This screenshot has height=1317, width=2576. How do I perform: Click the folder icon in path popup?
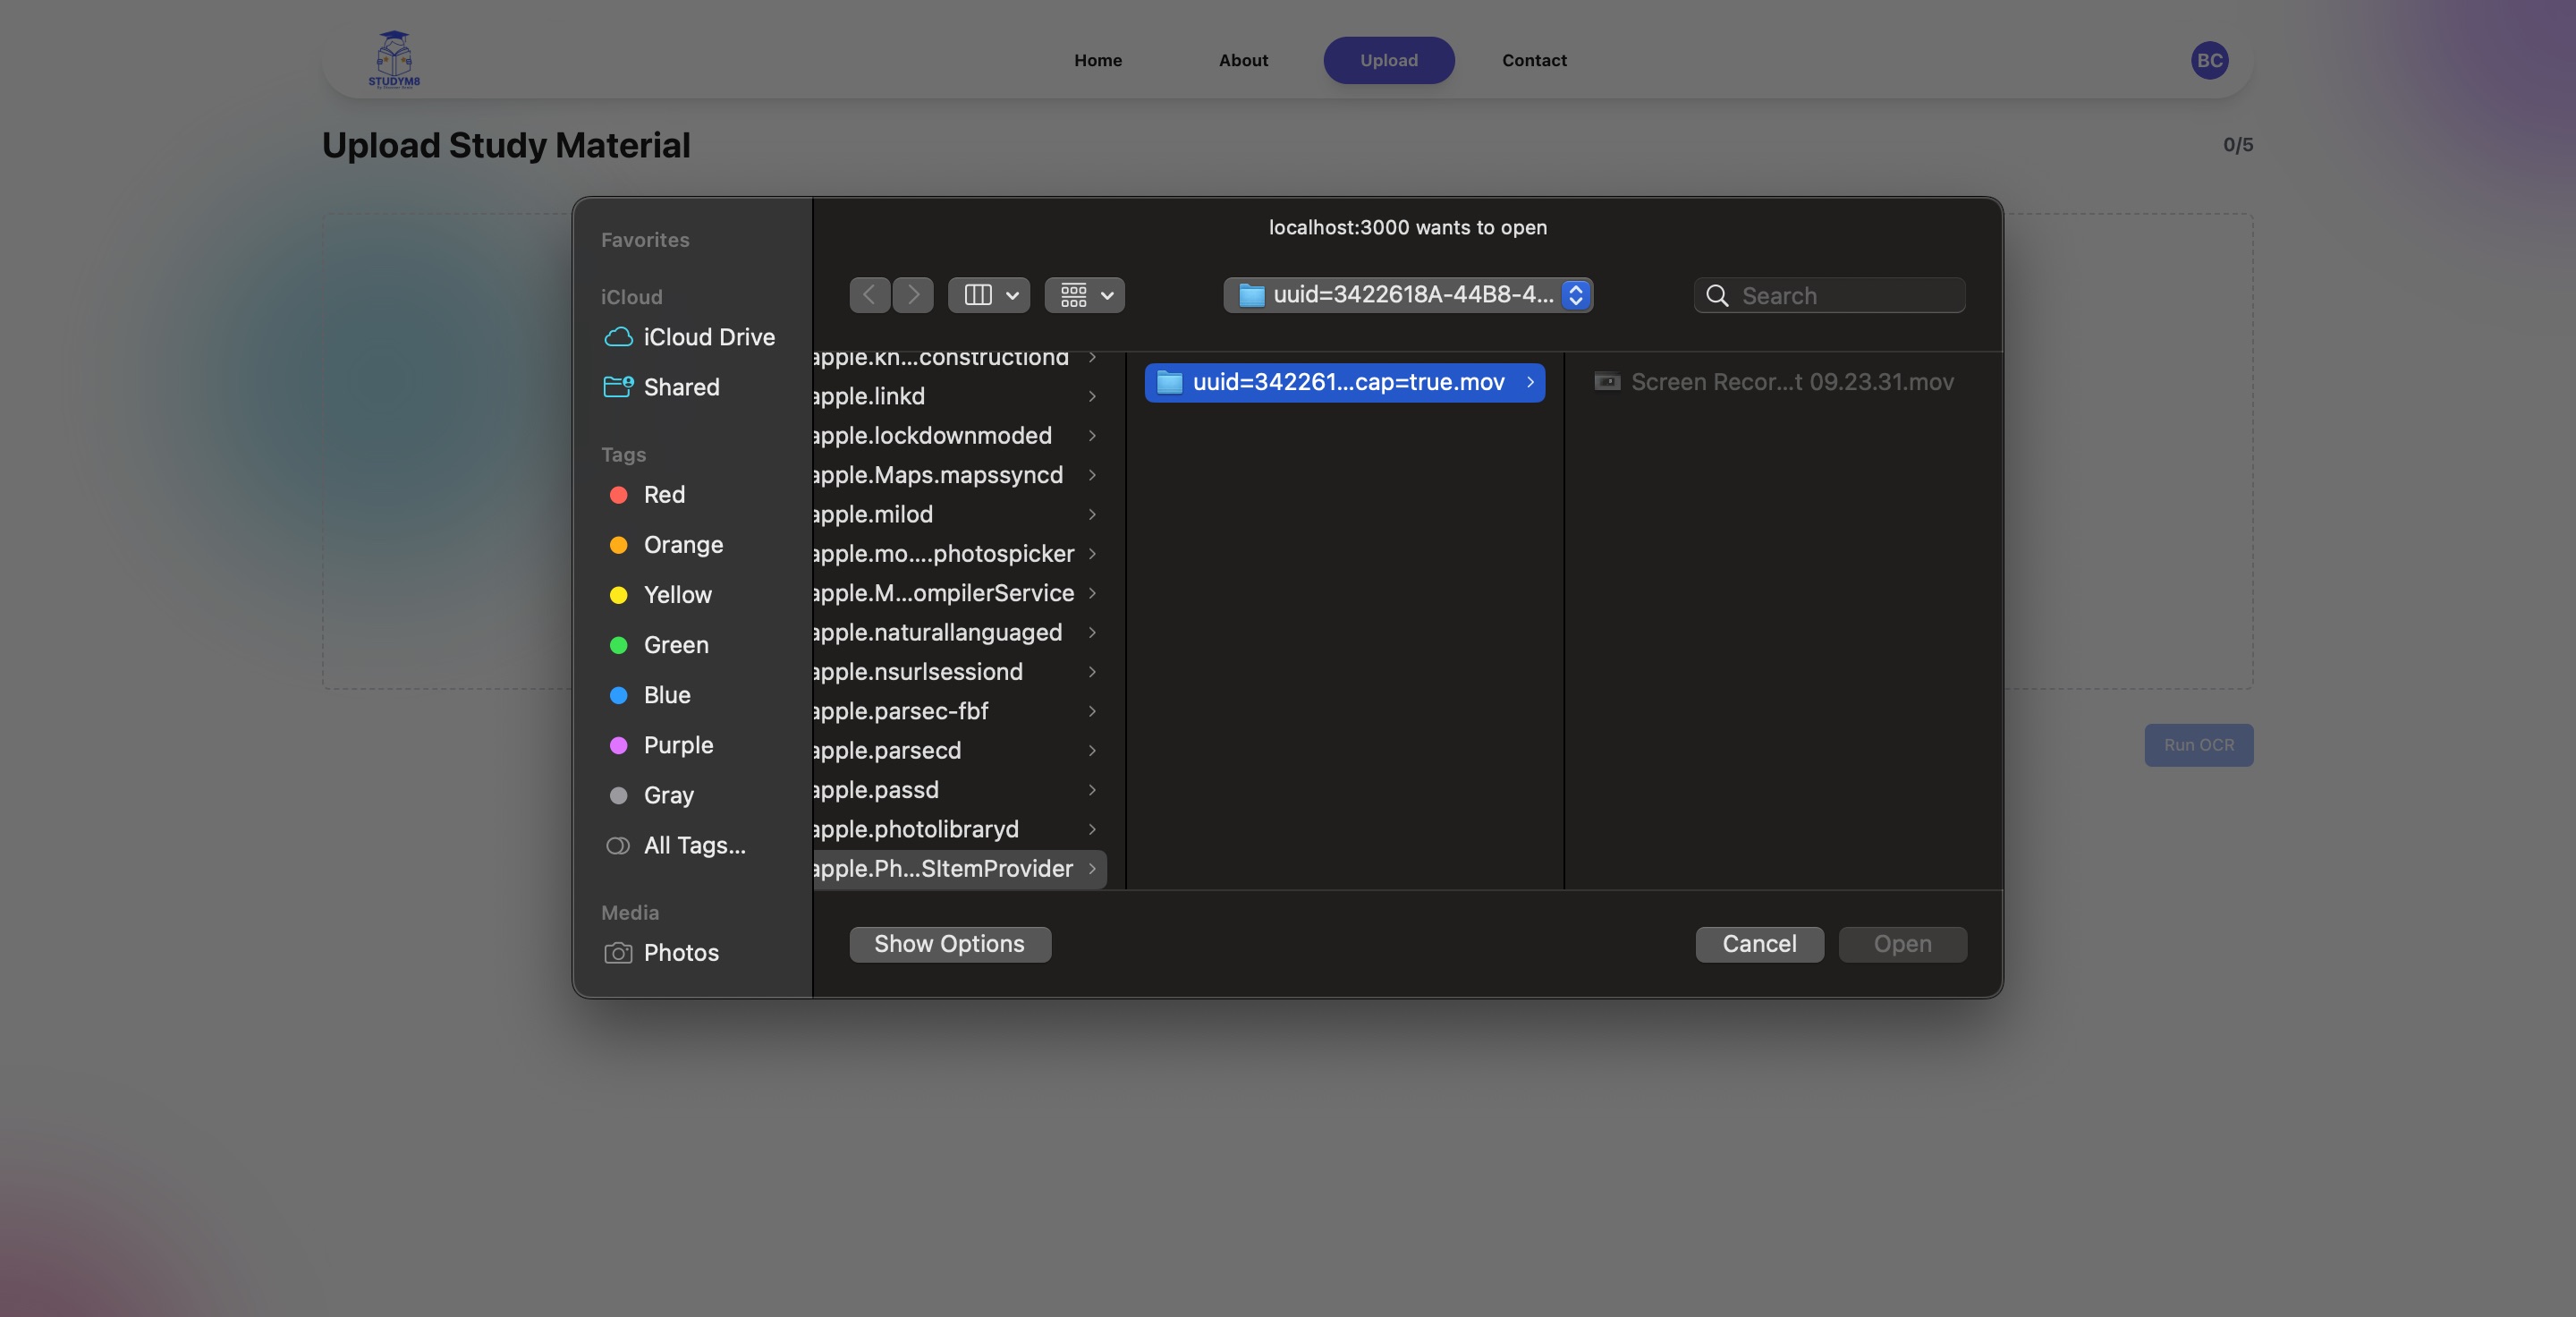(1251, 295)
